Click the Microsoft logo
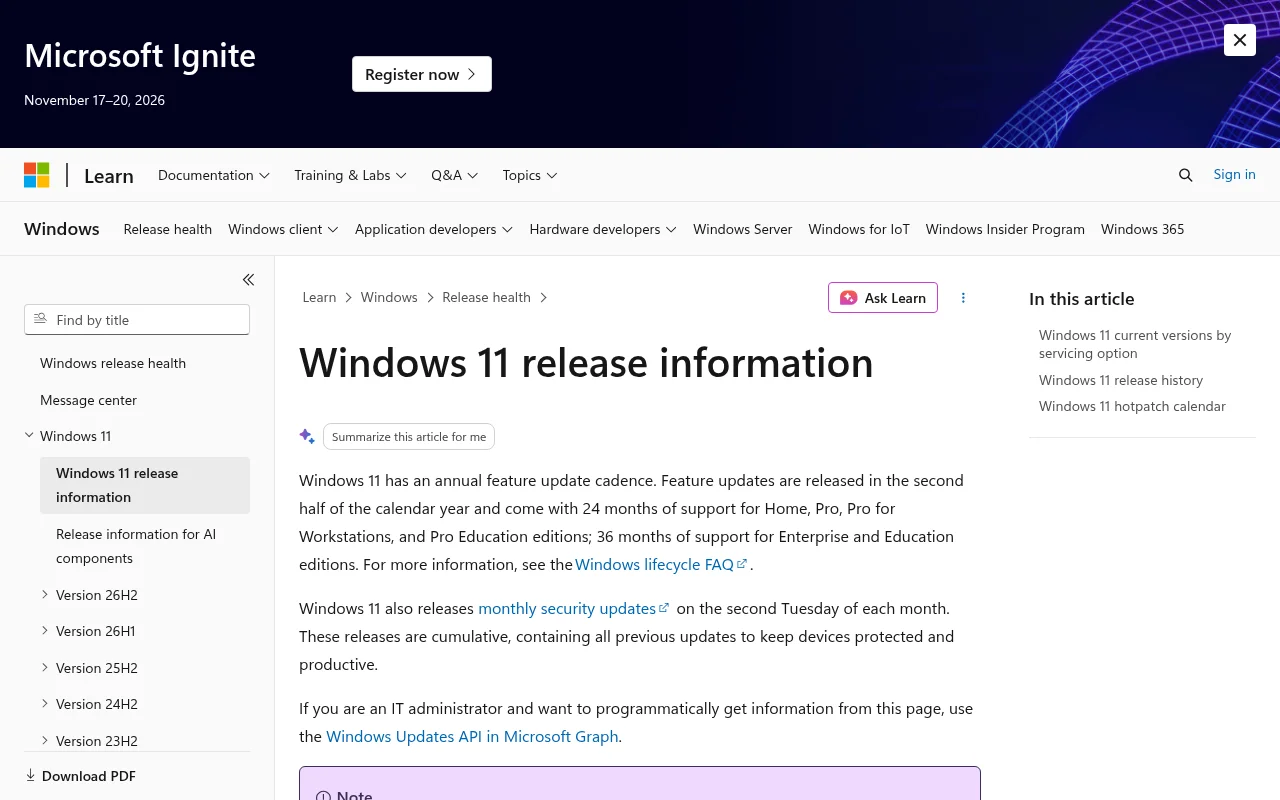Screen dimensions: 1280x800 (x=37, y=175)
